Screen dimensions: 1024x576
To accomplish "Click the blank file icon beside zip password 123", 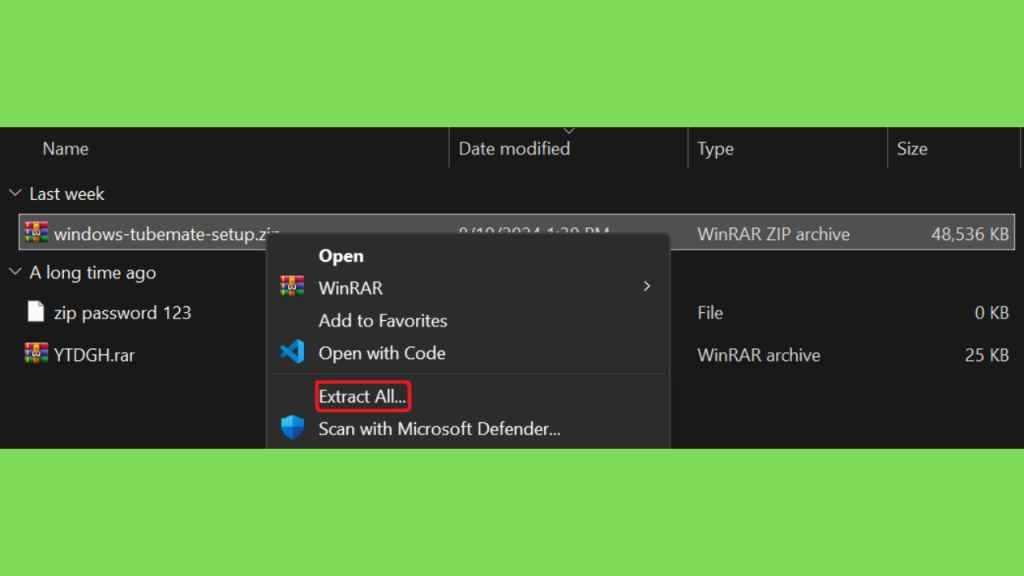I will point(36,312).
